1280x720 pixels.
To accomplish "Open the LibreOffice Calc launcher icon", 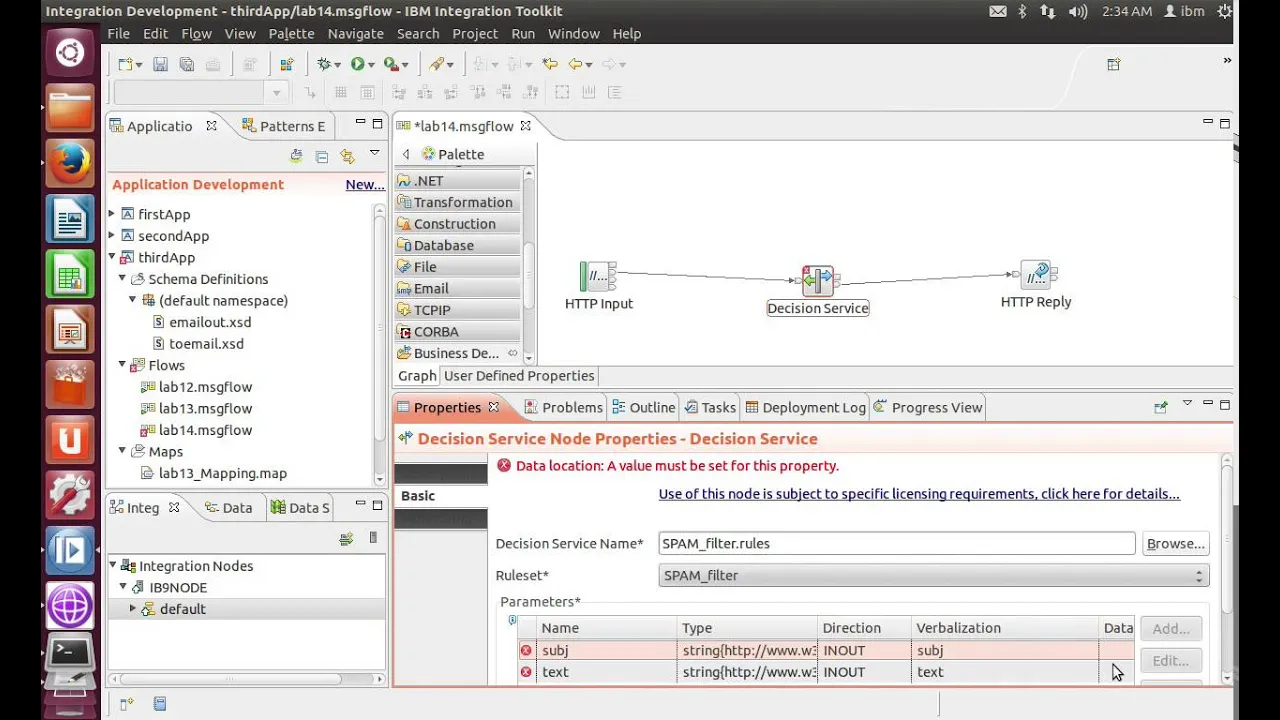I will 70,273.
